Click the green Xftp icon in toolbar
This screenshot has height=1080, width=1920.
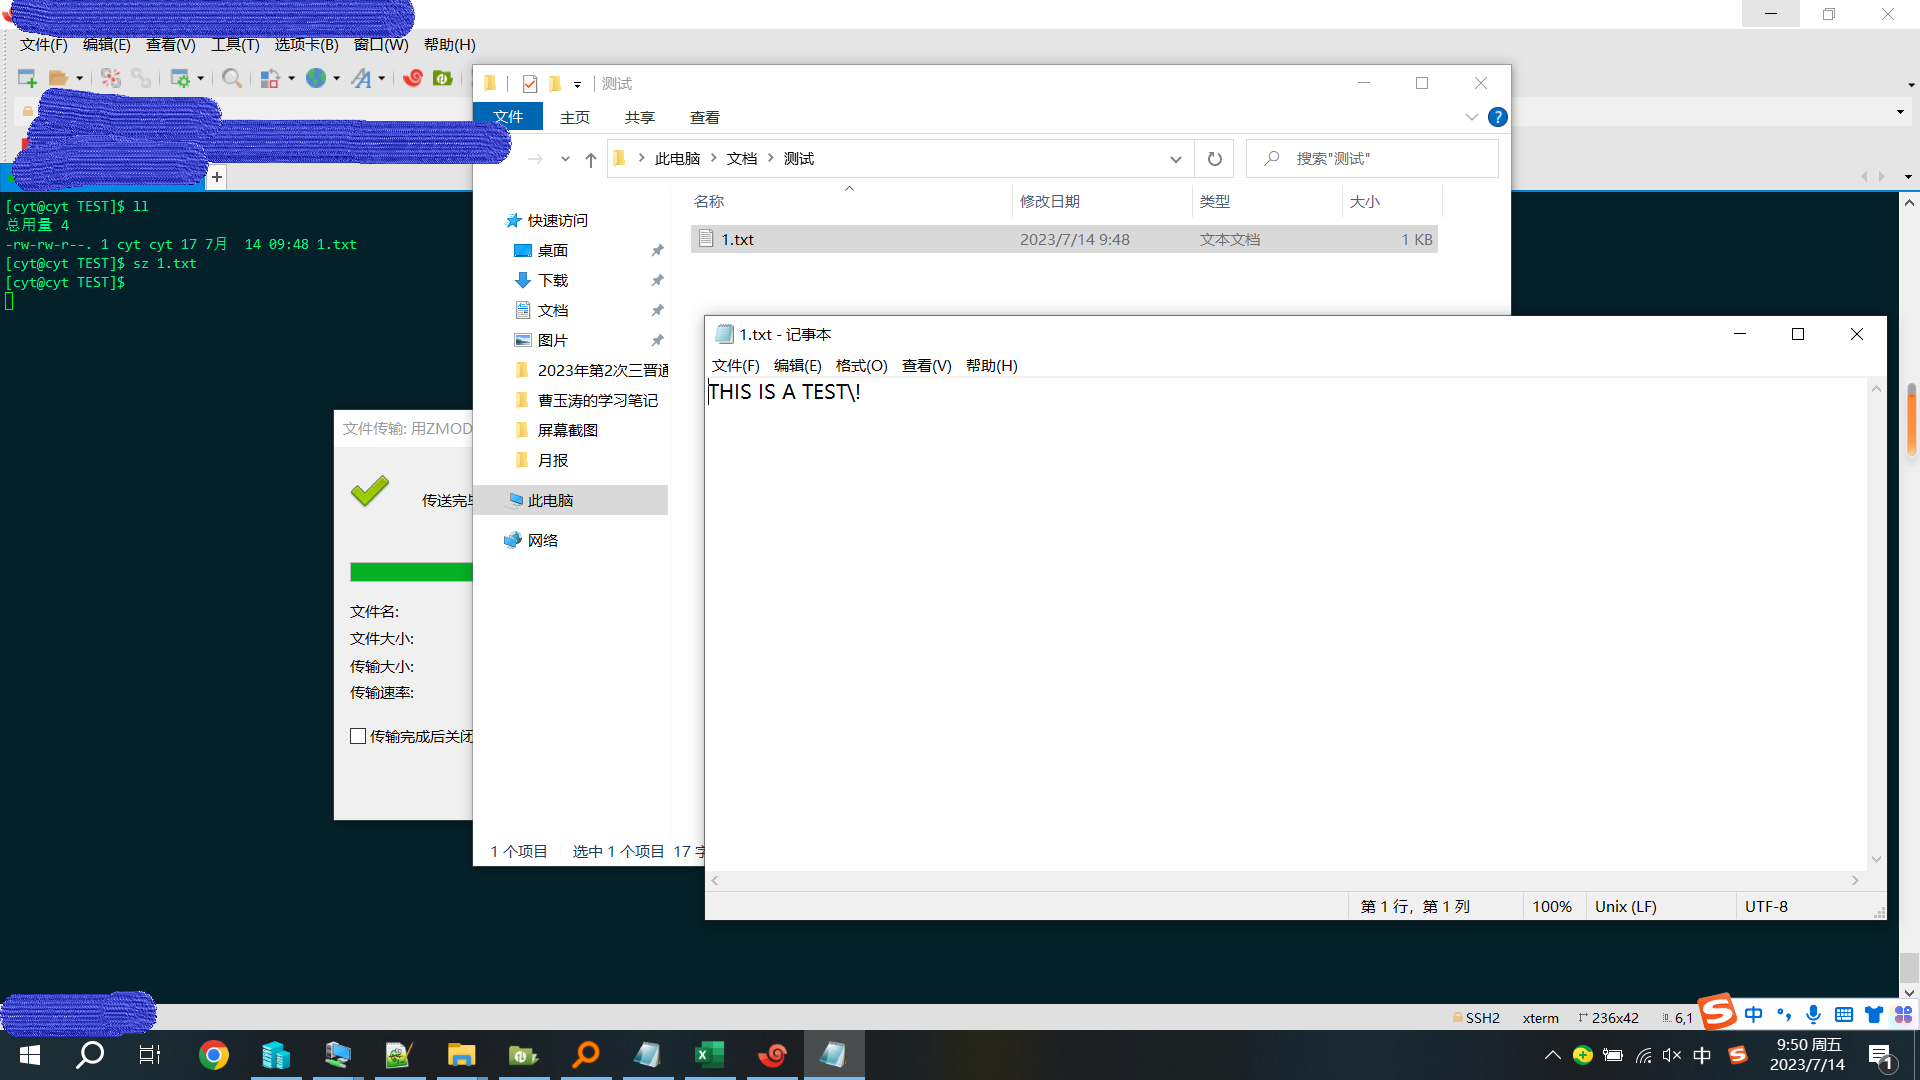click(x=443, y=78)
